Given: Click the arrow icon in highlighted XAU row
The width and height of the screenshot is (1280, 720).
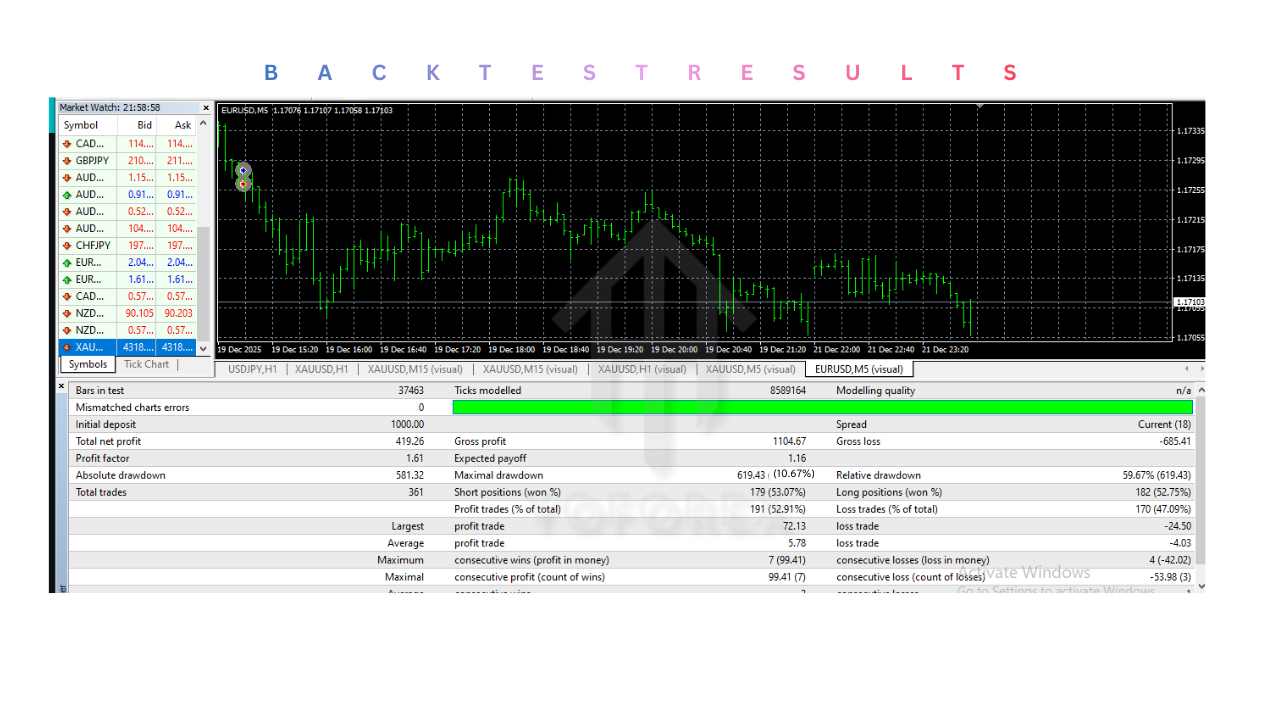Looking at the screenshot, I should tap(67, 348).
